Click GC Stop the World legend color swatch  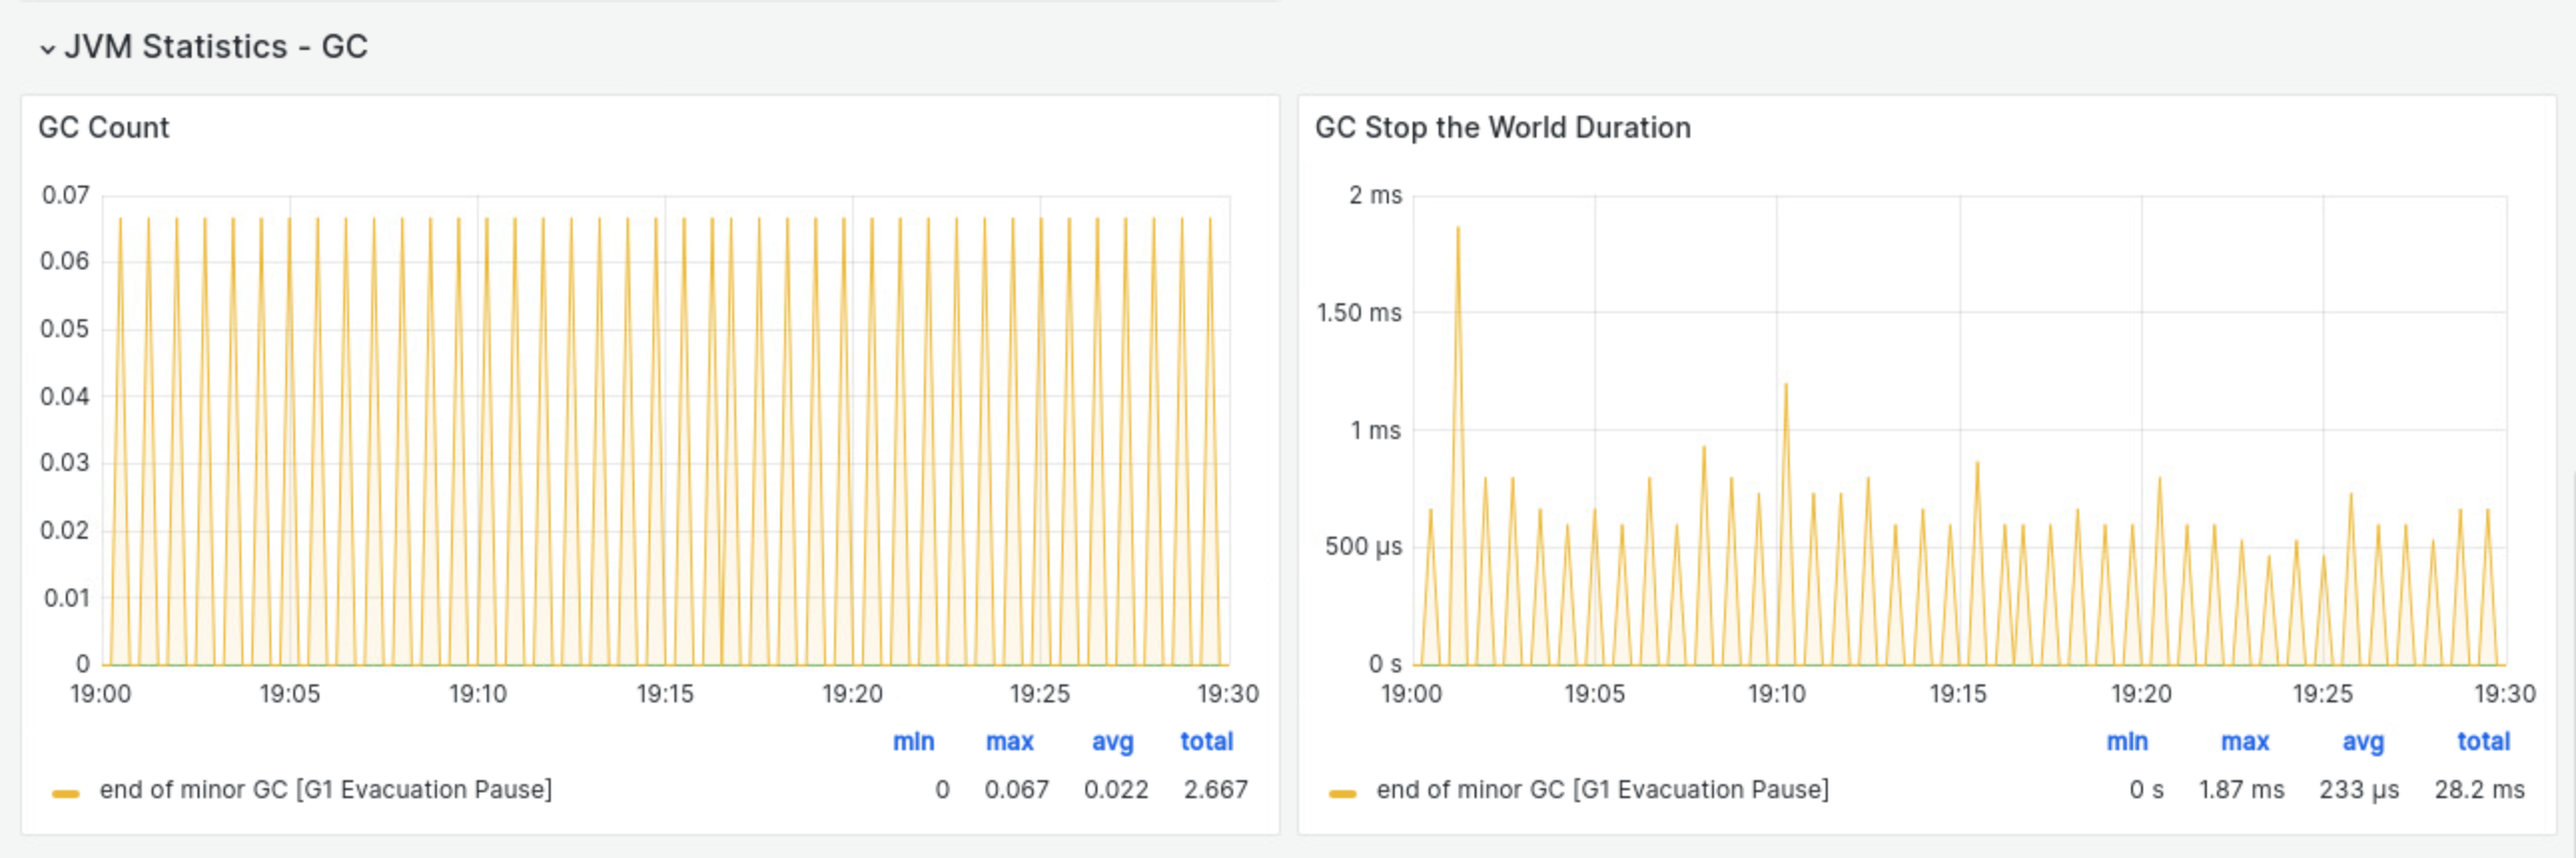tap(1342, 793)
